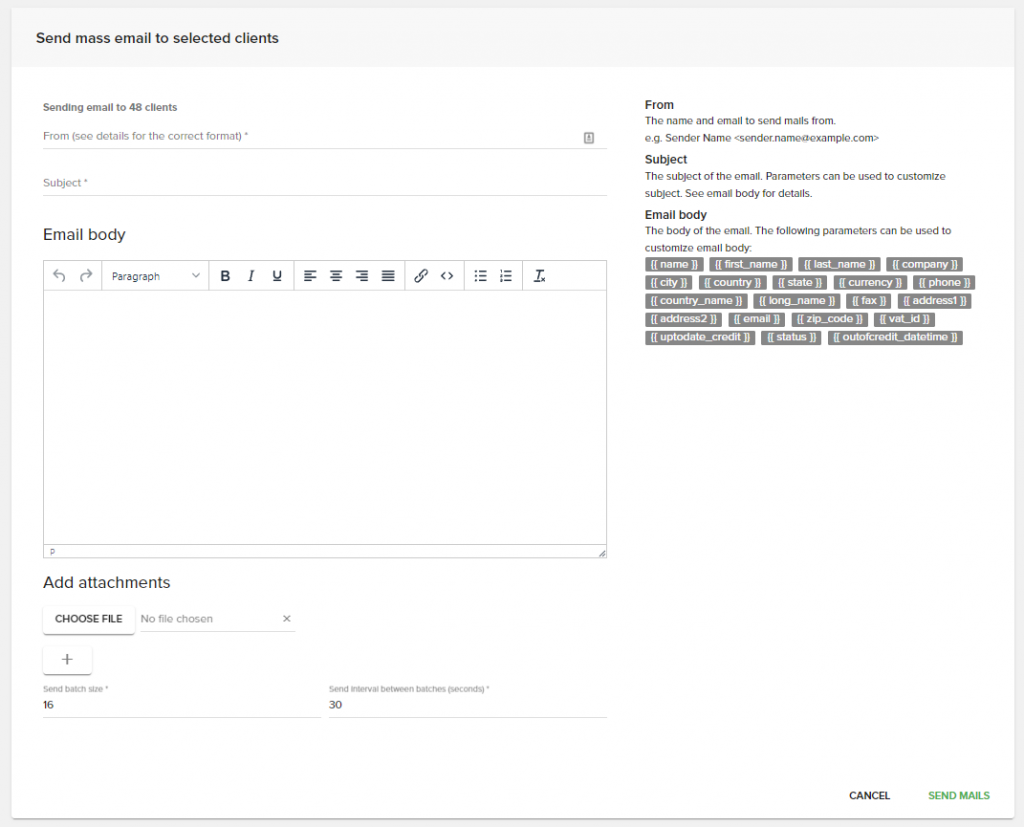
Task: Open the Paragraph format dropdown
Action: click(155, 276)
